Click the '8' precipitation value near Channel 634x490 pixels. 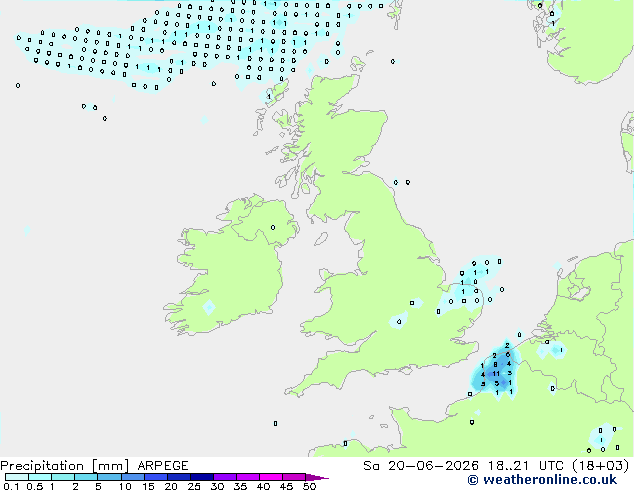[x=495, y=365]
